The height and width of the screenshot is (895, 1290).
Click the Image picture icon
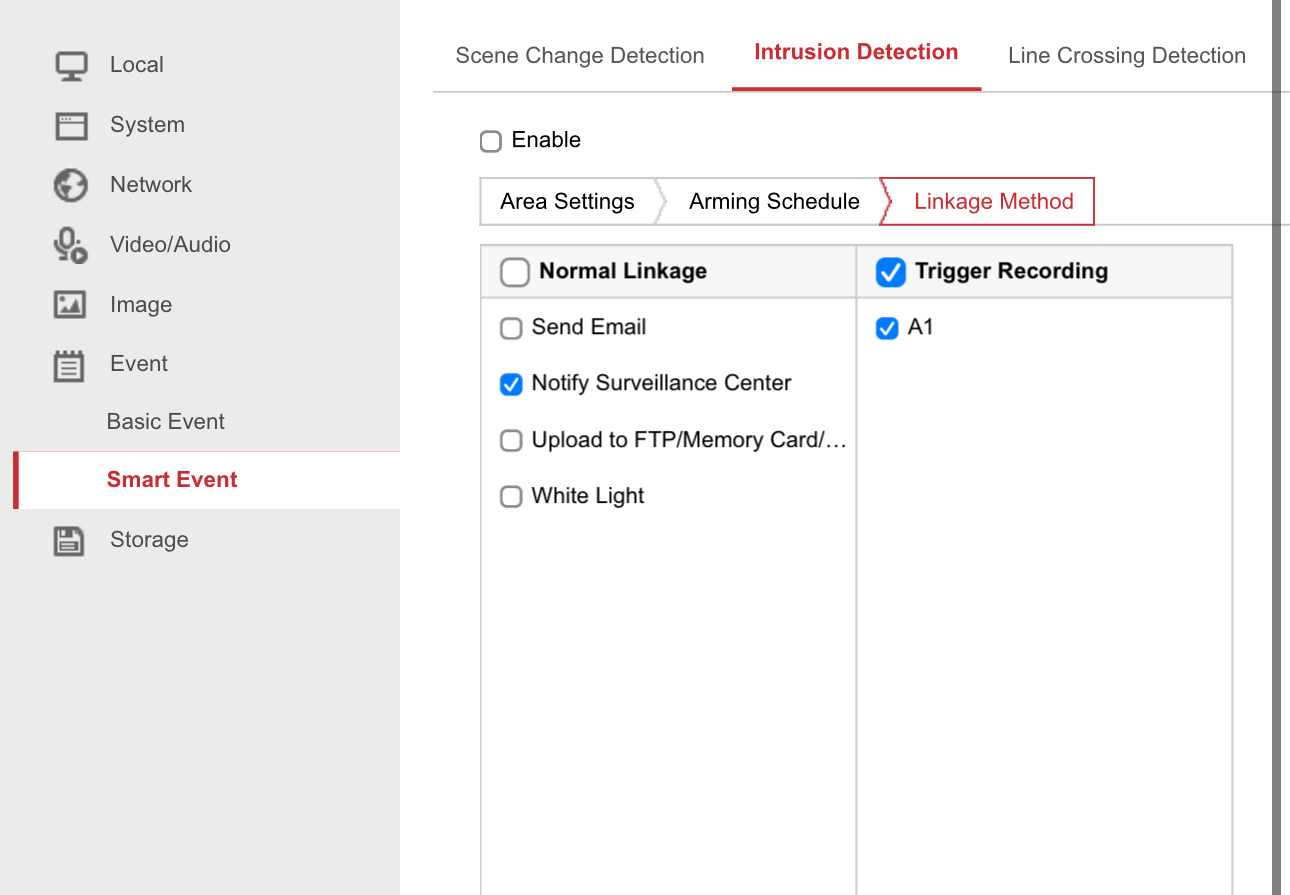70,305
